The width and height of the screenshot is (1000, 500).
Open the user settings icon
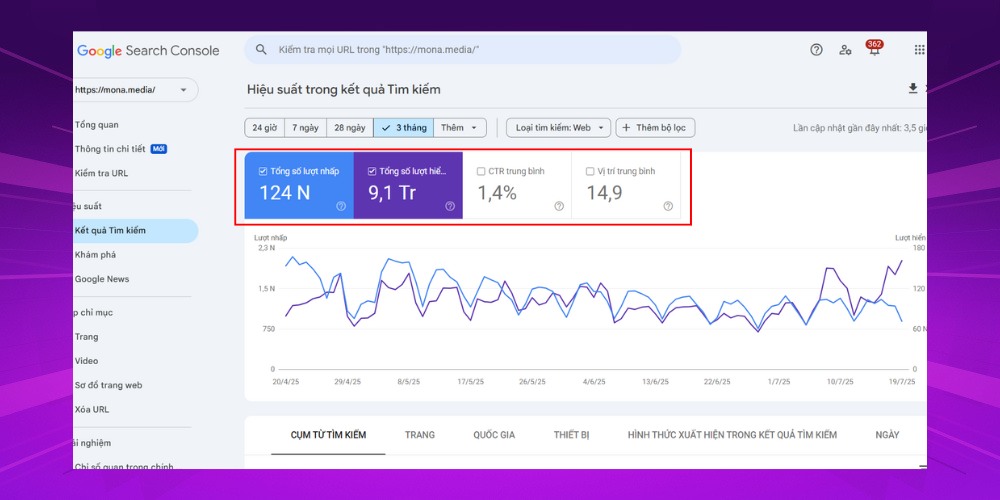tap(846, 50)
